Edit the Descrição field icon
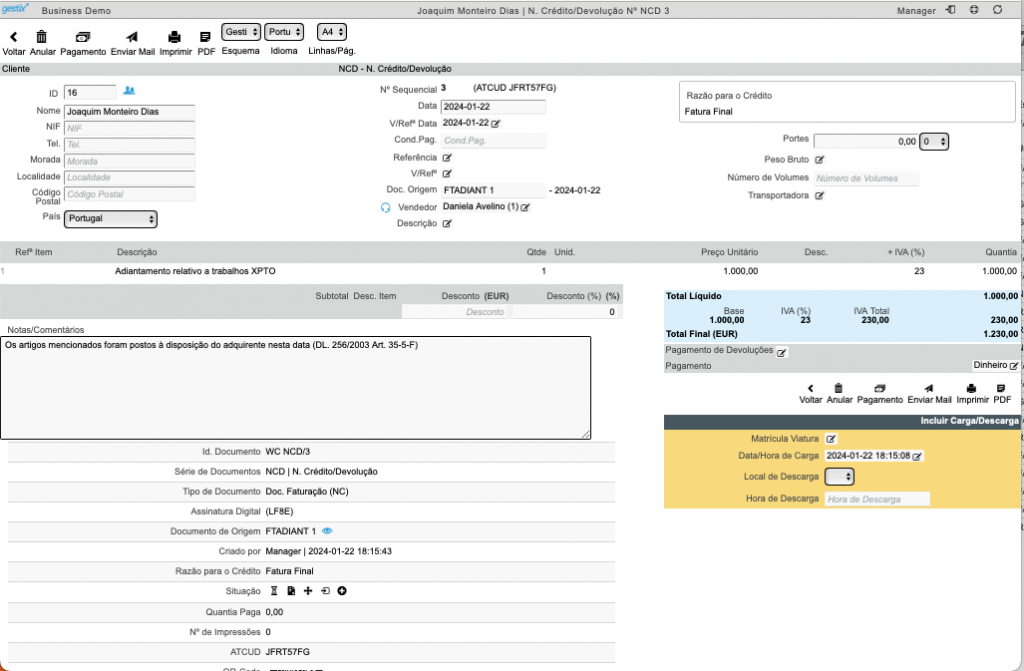1024x671 pixels. click(x=447, y=223)
